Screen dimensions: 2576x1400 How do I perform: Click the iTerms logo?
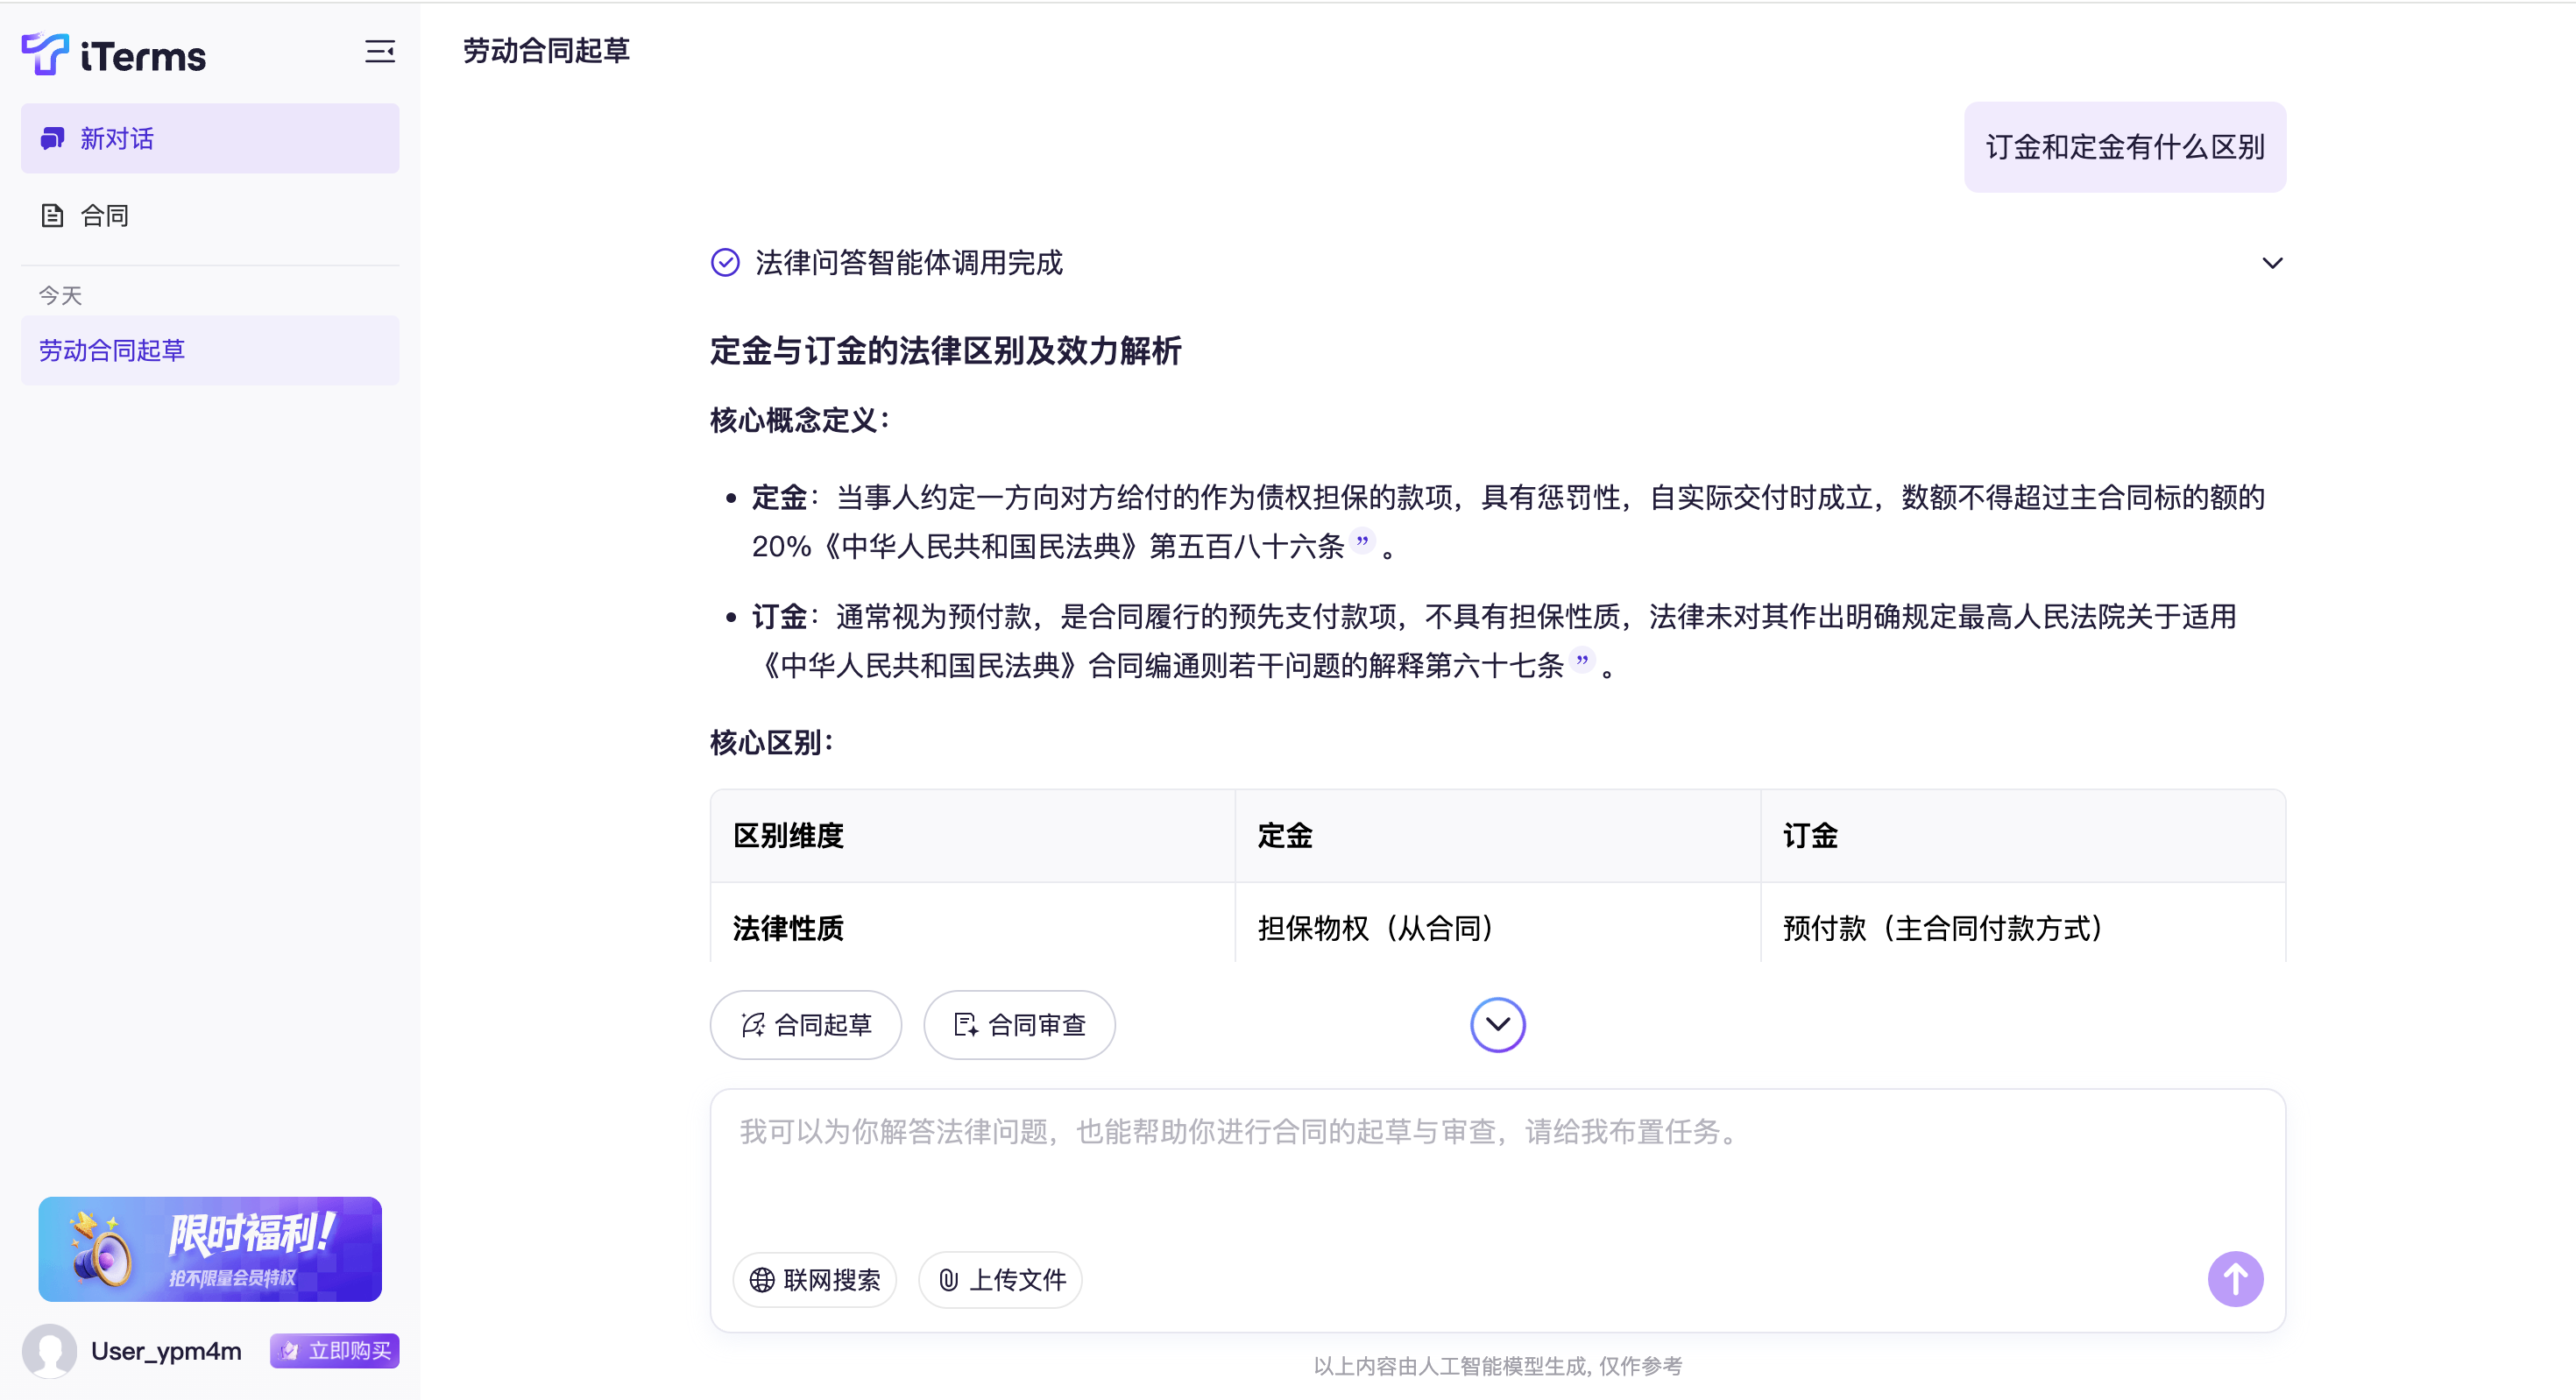pyautogui.click(x=114, y=55)
